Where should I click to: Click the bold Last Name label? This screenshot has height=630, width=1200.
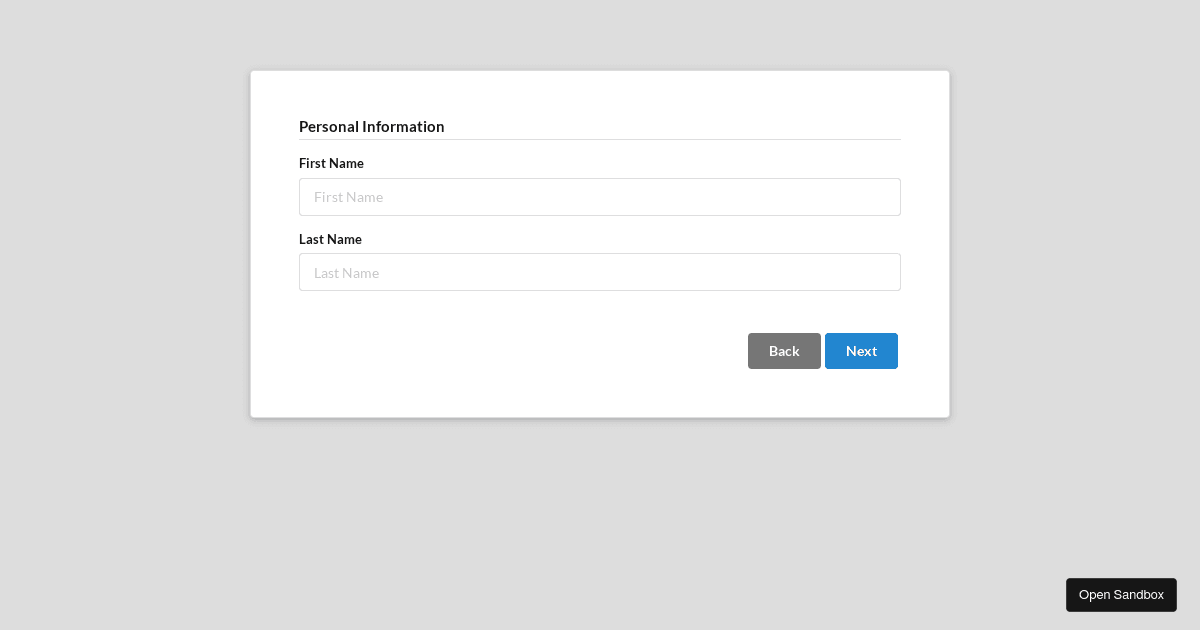pyautogui.click(x=330, y=239)
